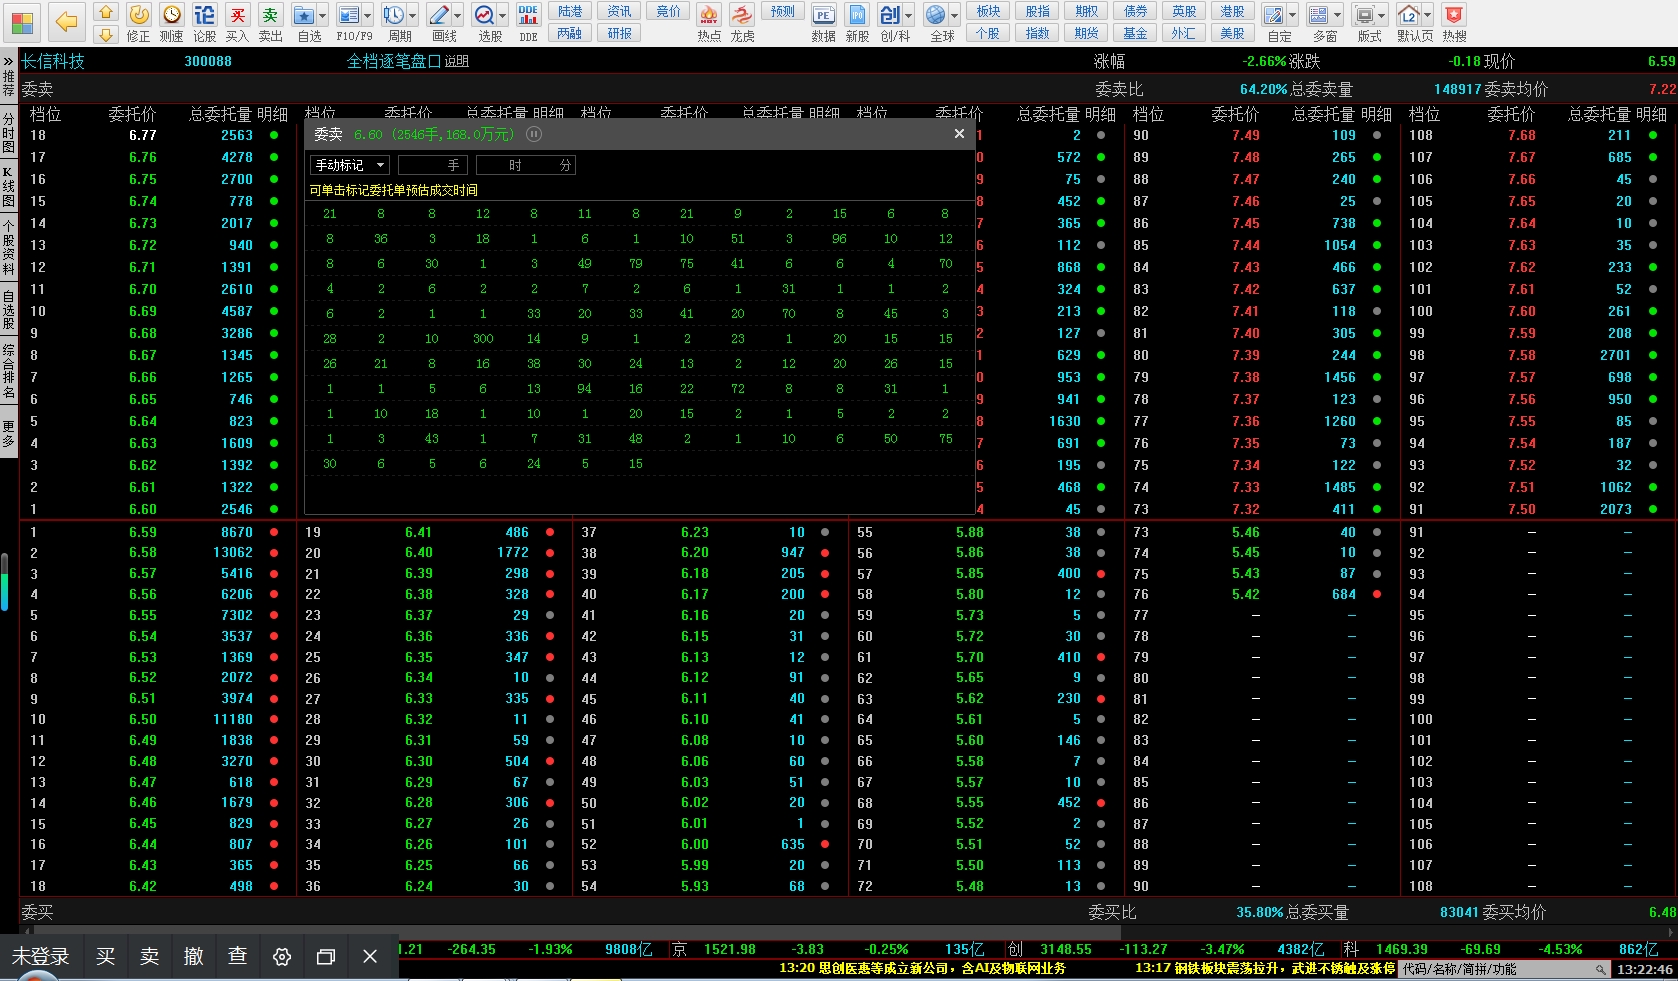Click the 两融 button

pos(570,33)
